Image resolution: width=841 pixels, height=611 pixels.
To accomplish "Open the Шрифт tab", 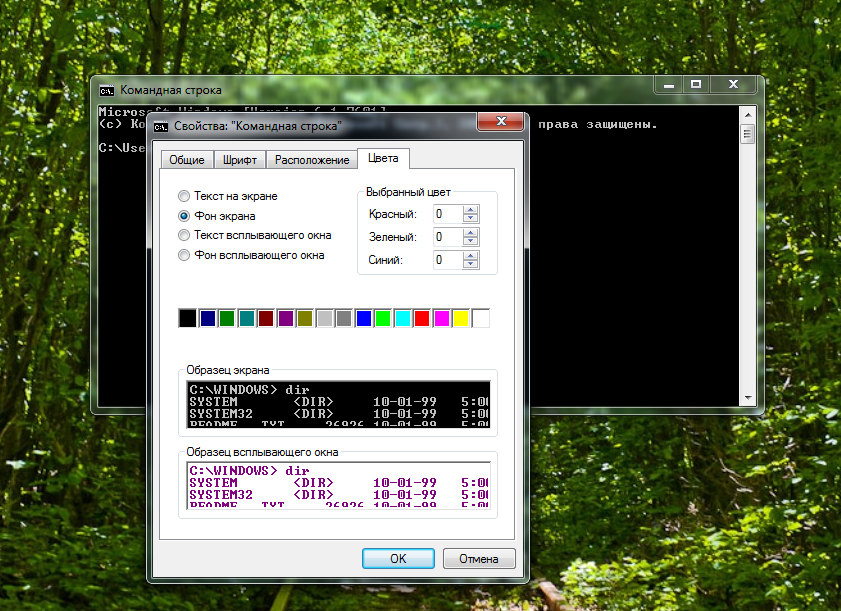I will (x=240, y=160).
